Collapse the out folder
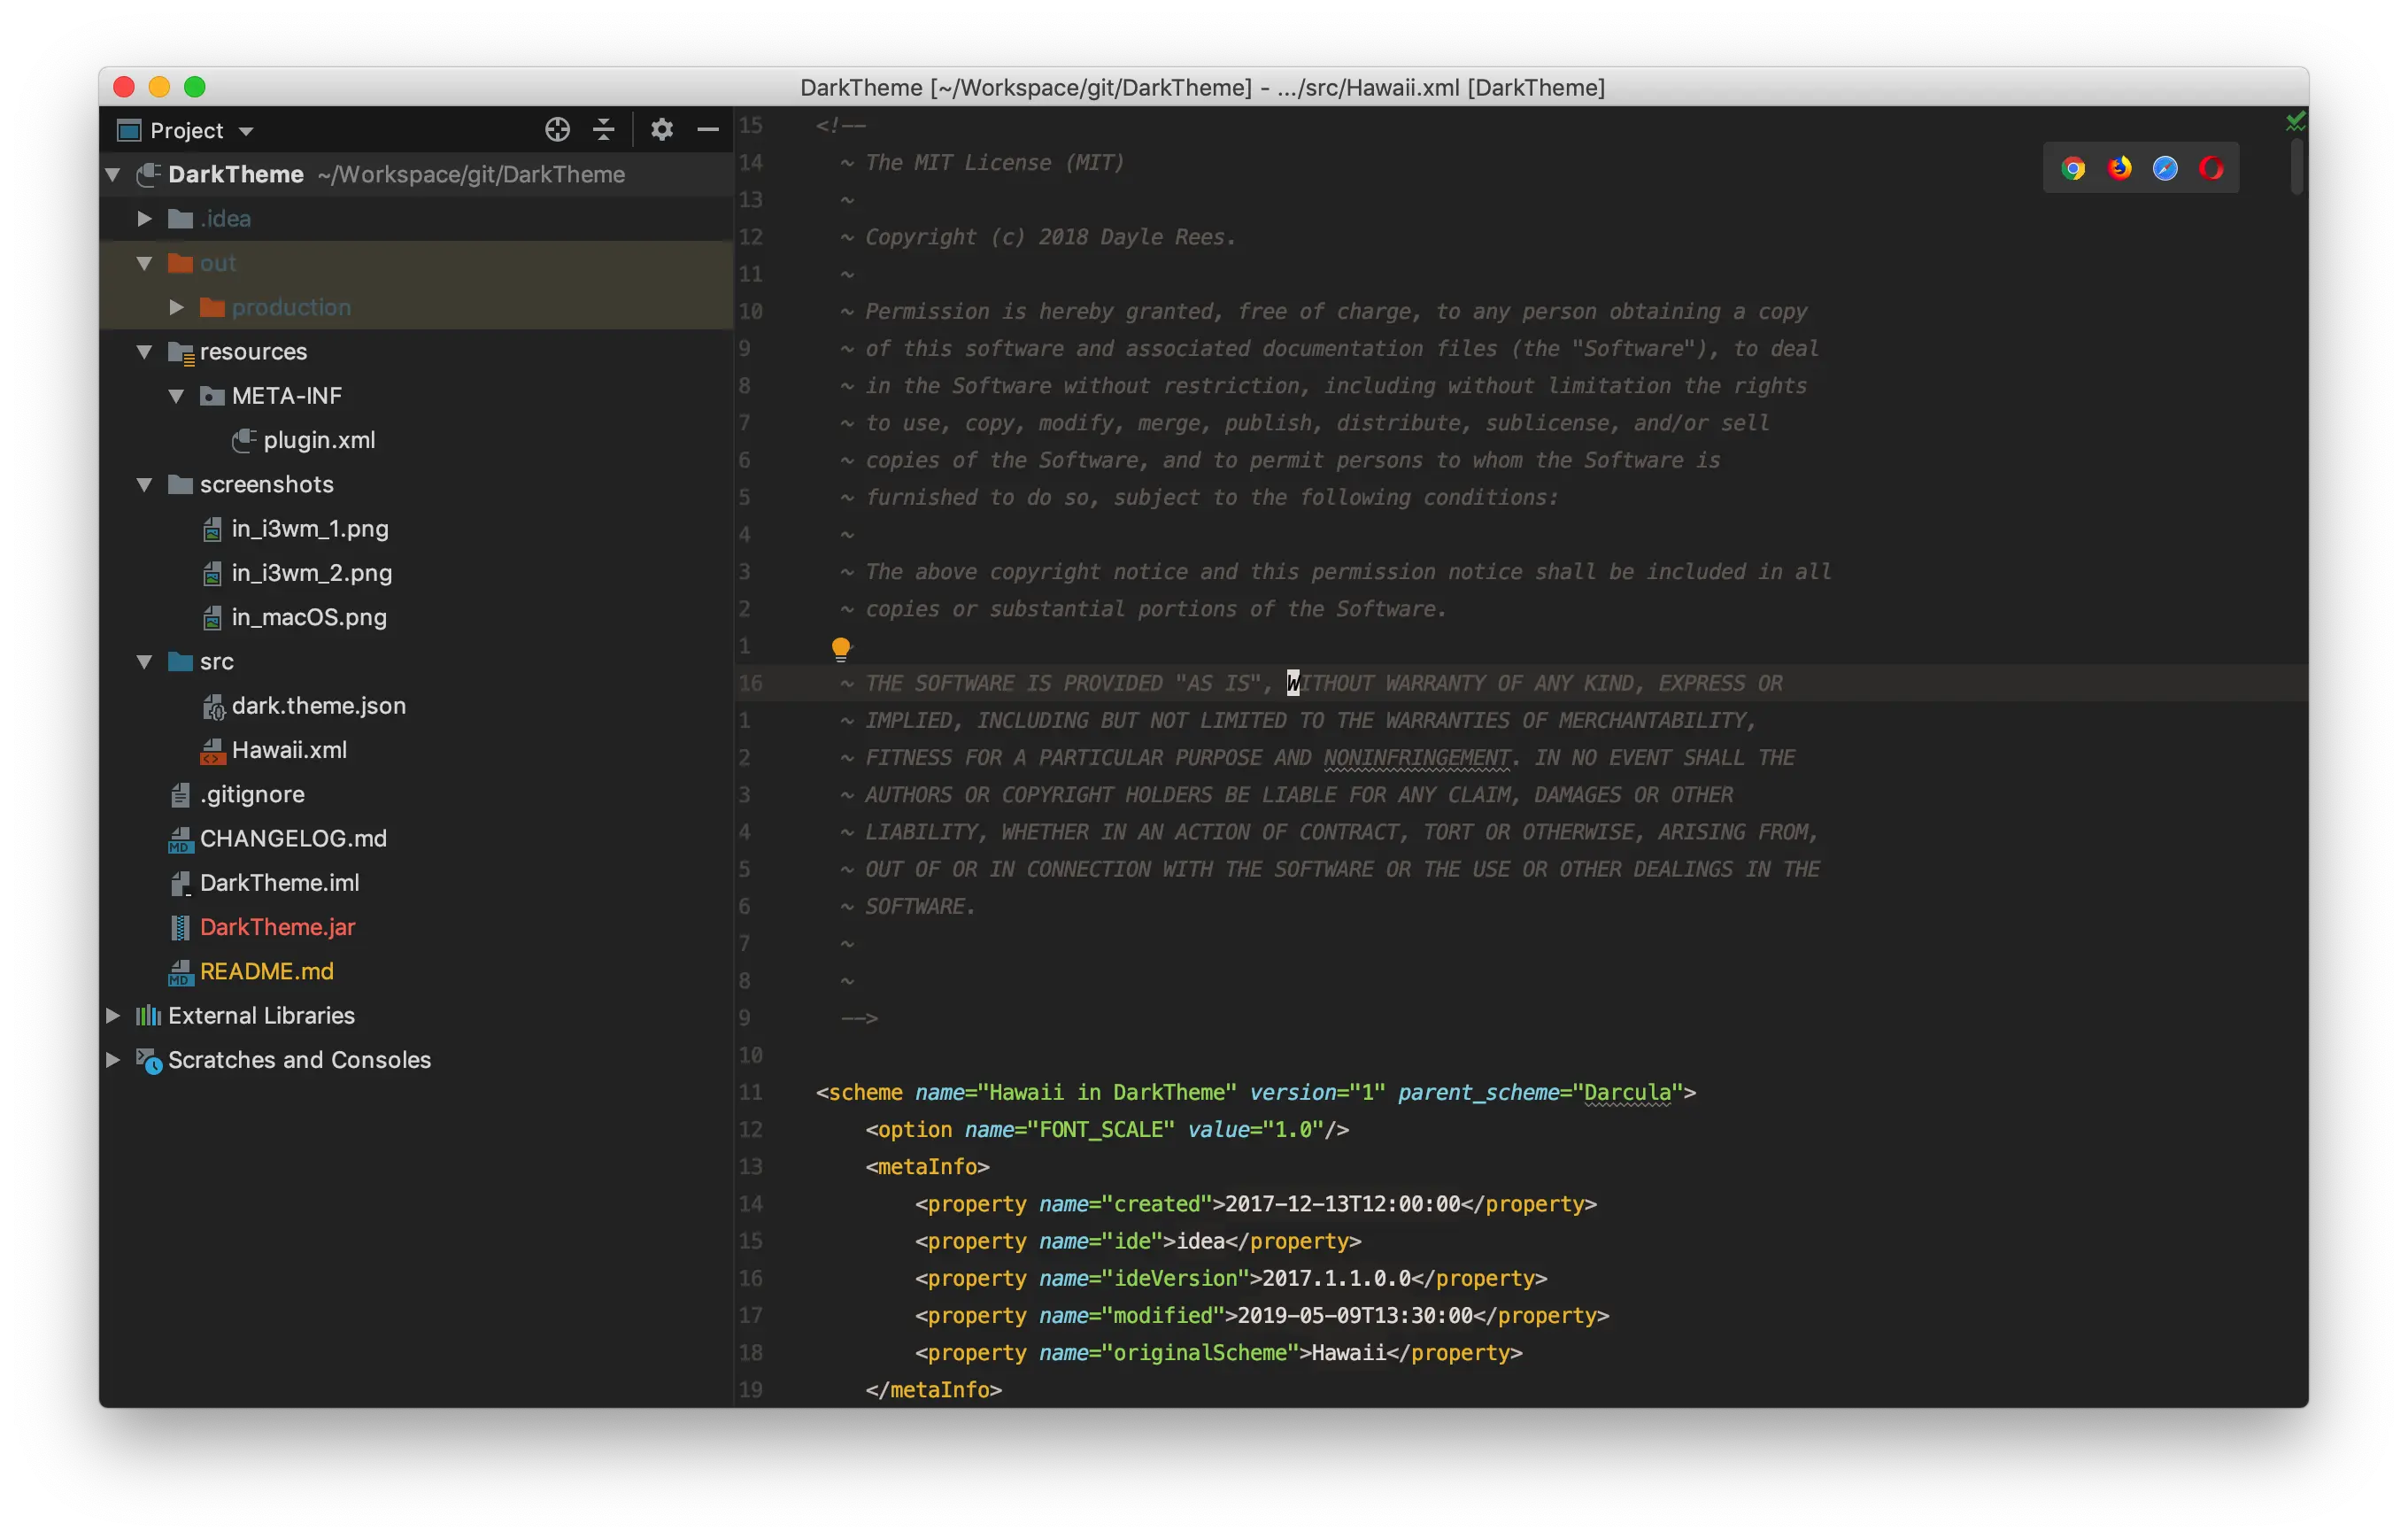Screen dimensions: 2408x1539 coord(144,263)
